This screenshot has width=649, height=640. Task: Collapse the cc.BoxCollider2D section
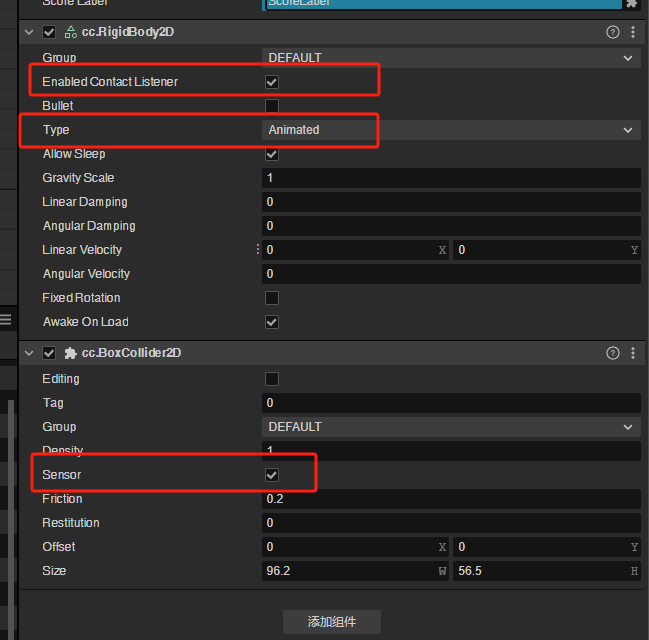click(29, 353)
